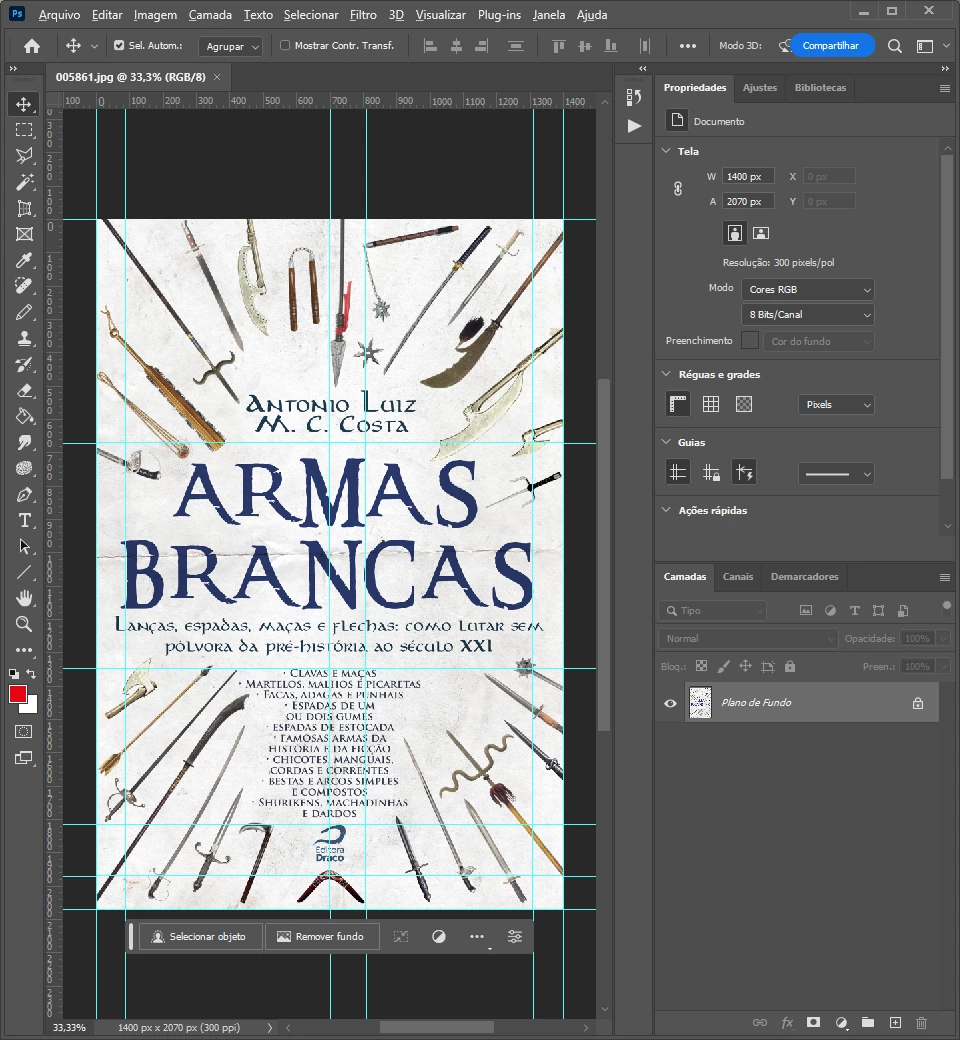Switch to the Bibliotecas tab
The width and height of the screenshot is (960, 1040).
[x=820, y=88]
